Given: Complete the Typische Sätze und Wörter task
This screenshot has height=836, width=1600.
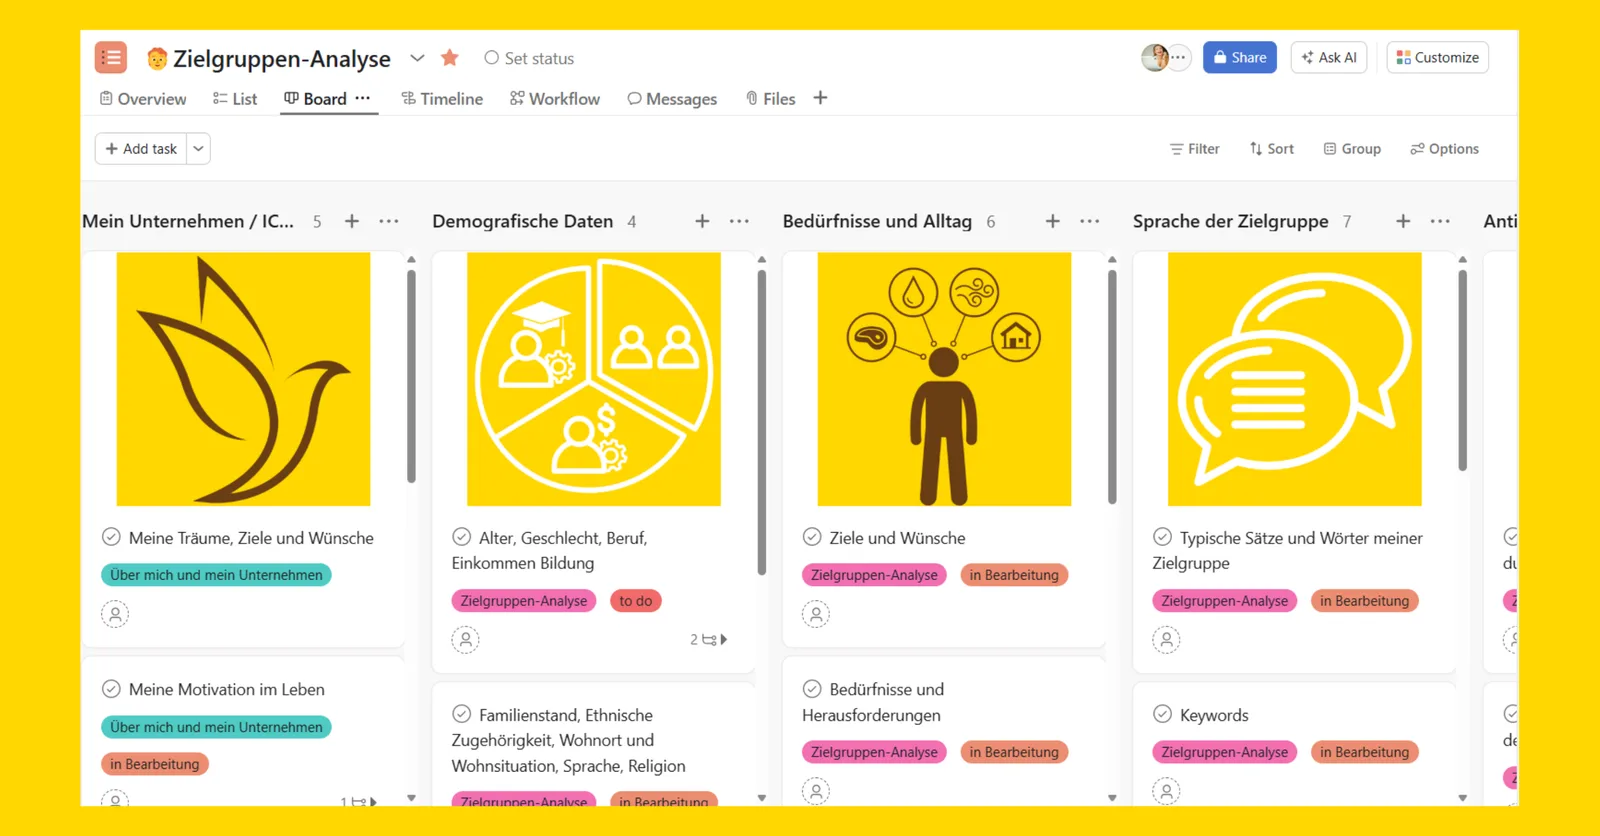Looking at the screenshot, I should click(1162, 537).
